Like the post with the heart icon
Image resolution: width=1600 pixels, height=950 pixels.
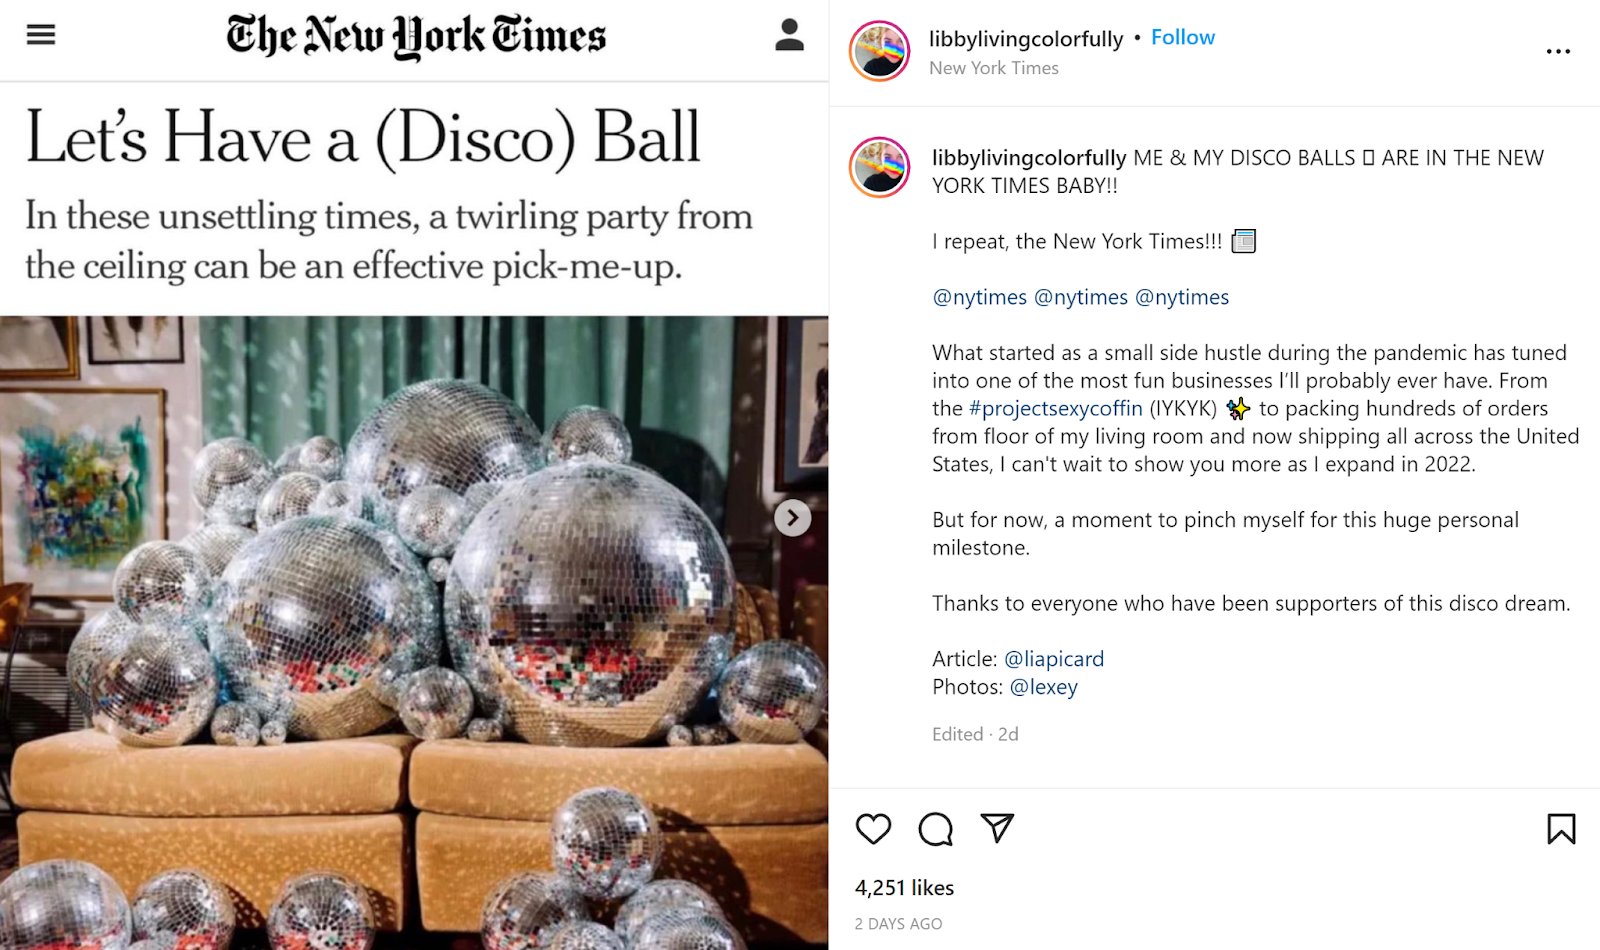pos(873,829)
